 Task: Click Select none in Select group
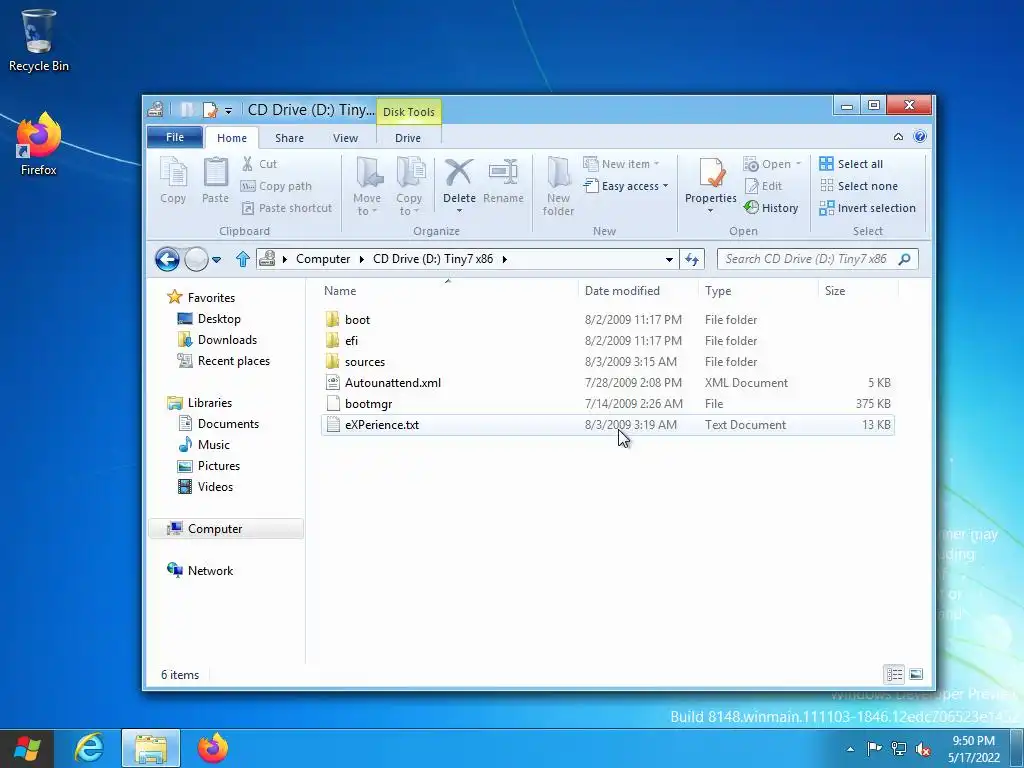pyautogui.click(x=859, y=186)
